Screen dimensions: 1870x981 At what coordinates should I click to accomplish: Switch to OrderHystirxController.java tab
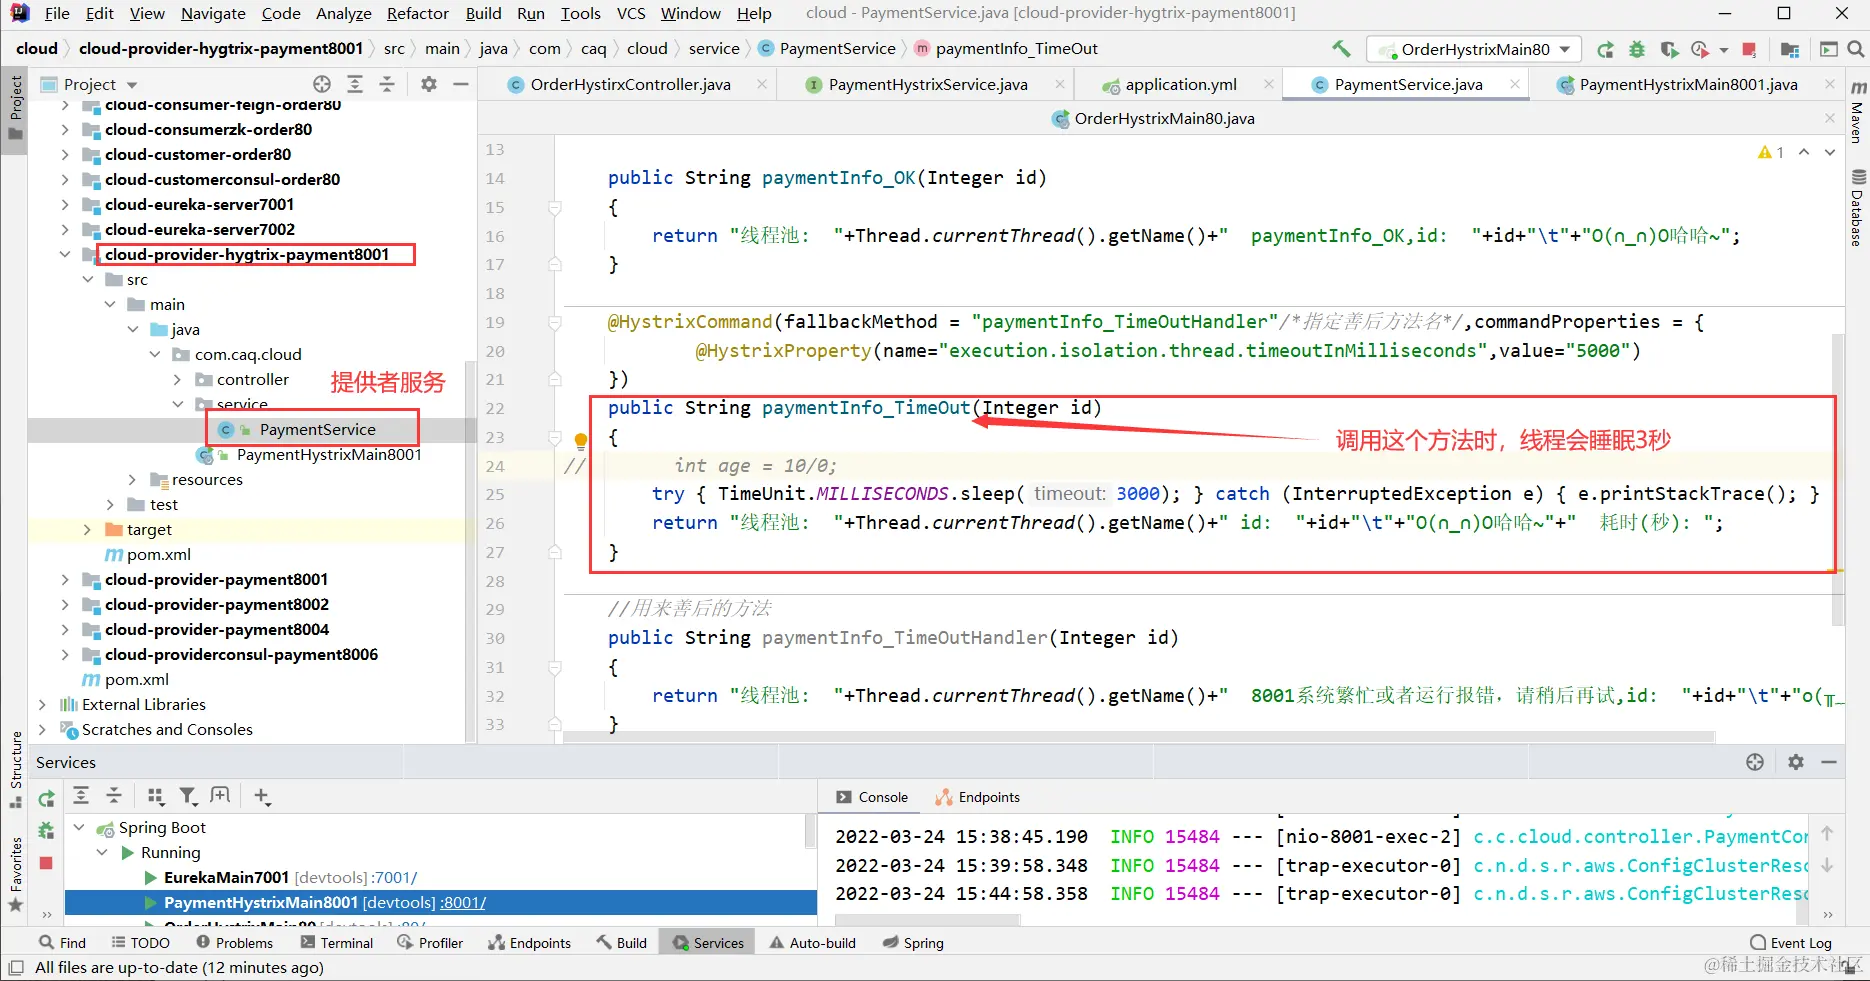630,85
